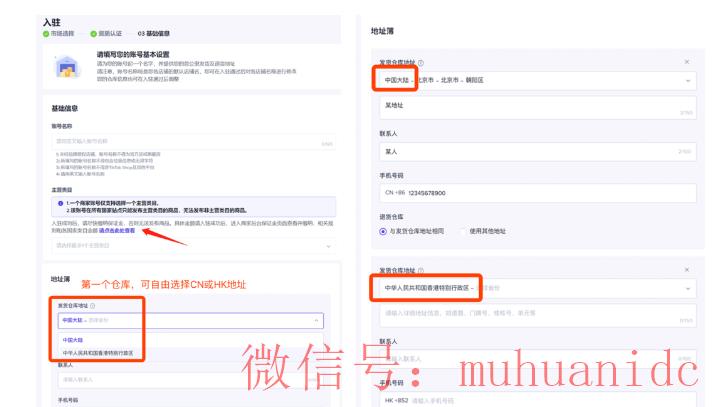Screen dimensions: 714x407
Task: Click the green check beside 市场选择 step
Action: (x=46, y=34)
